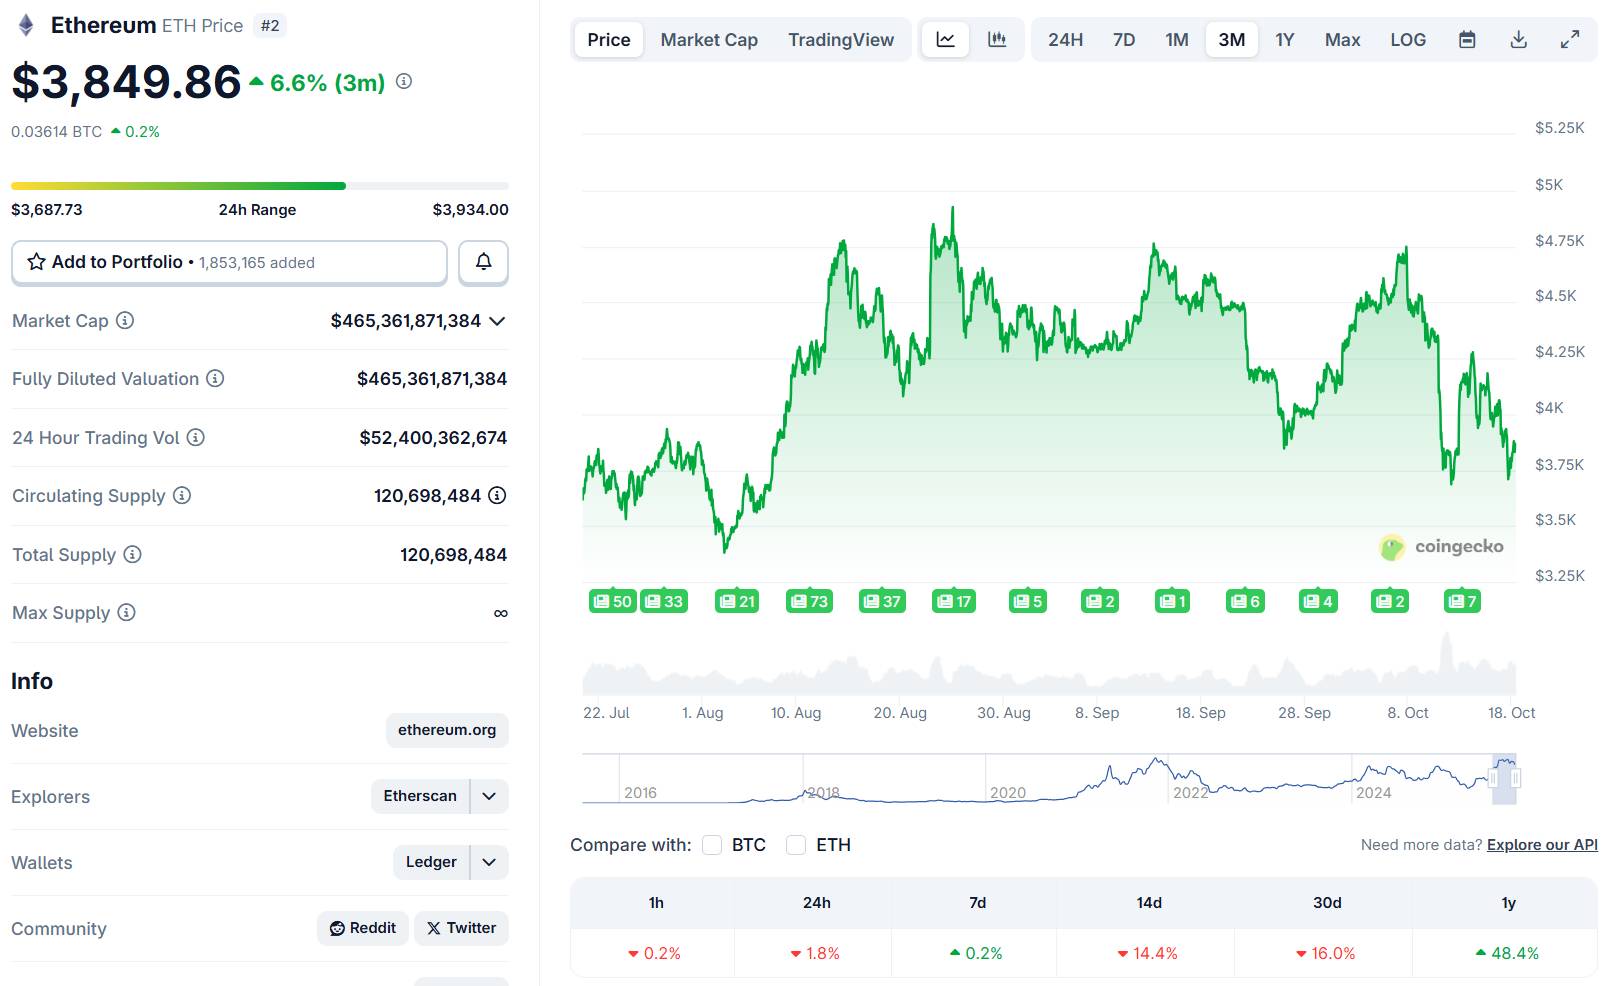Viewport: 1617px width, 986px height.
Task: Click Market Cap info icon
Action: [125, 321]
